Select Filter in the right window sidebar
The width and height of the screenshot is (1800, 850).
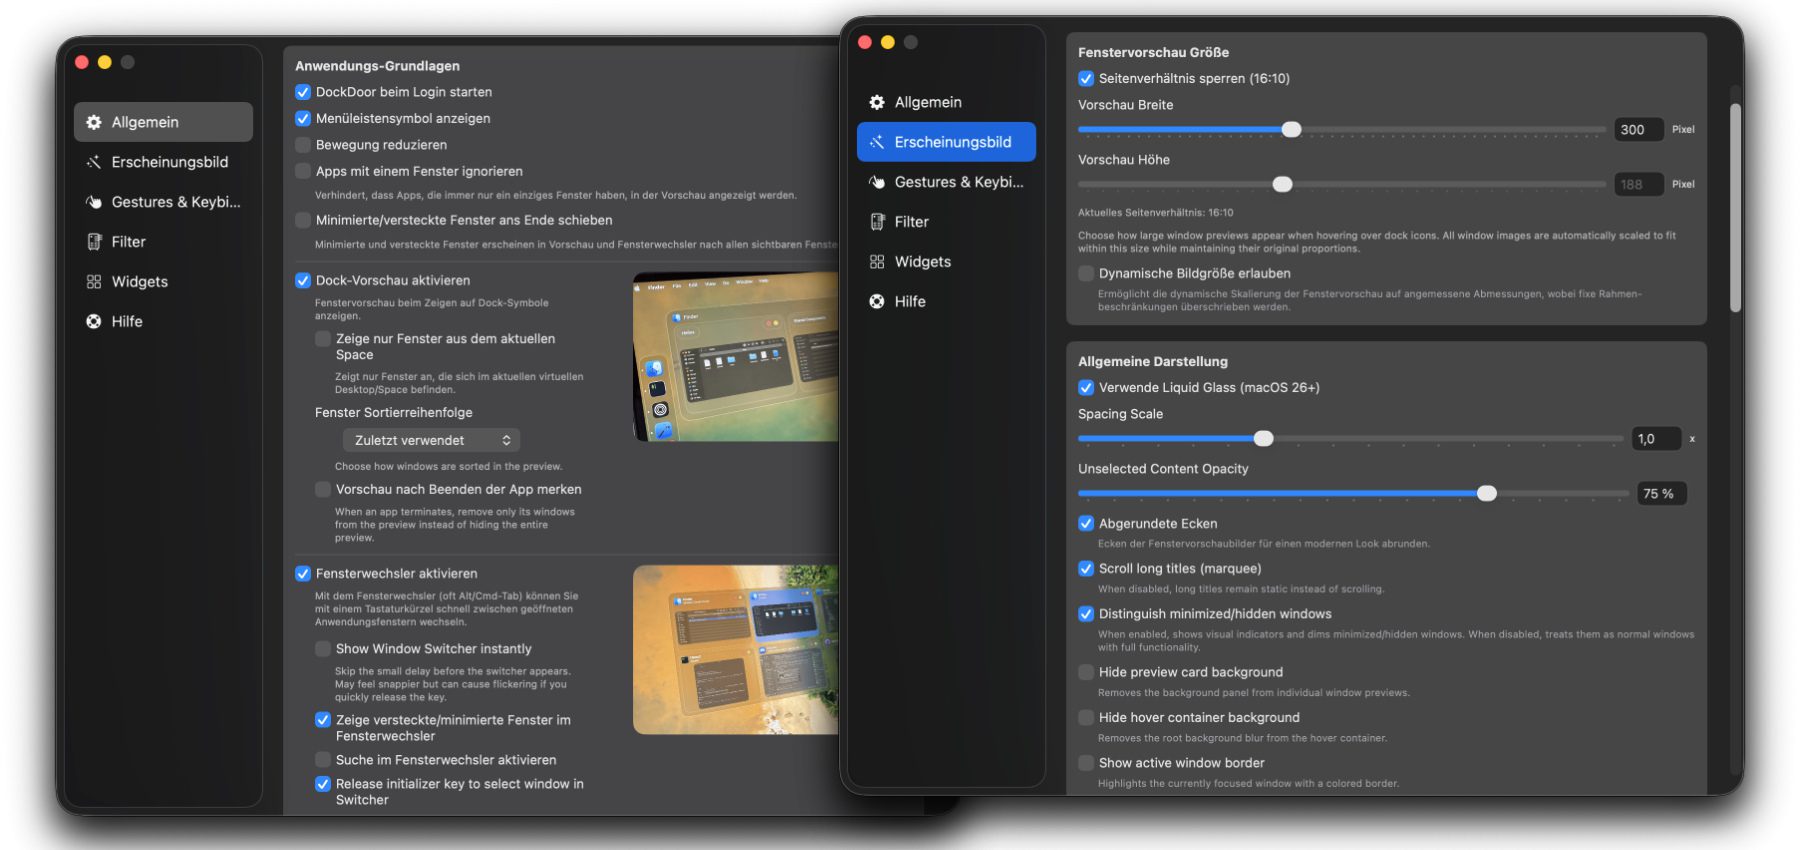point(911,222)
